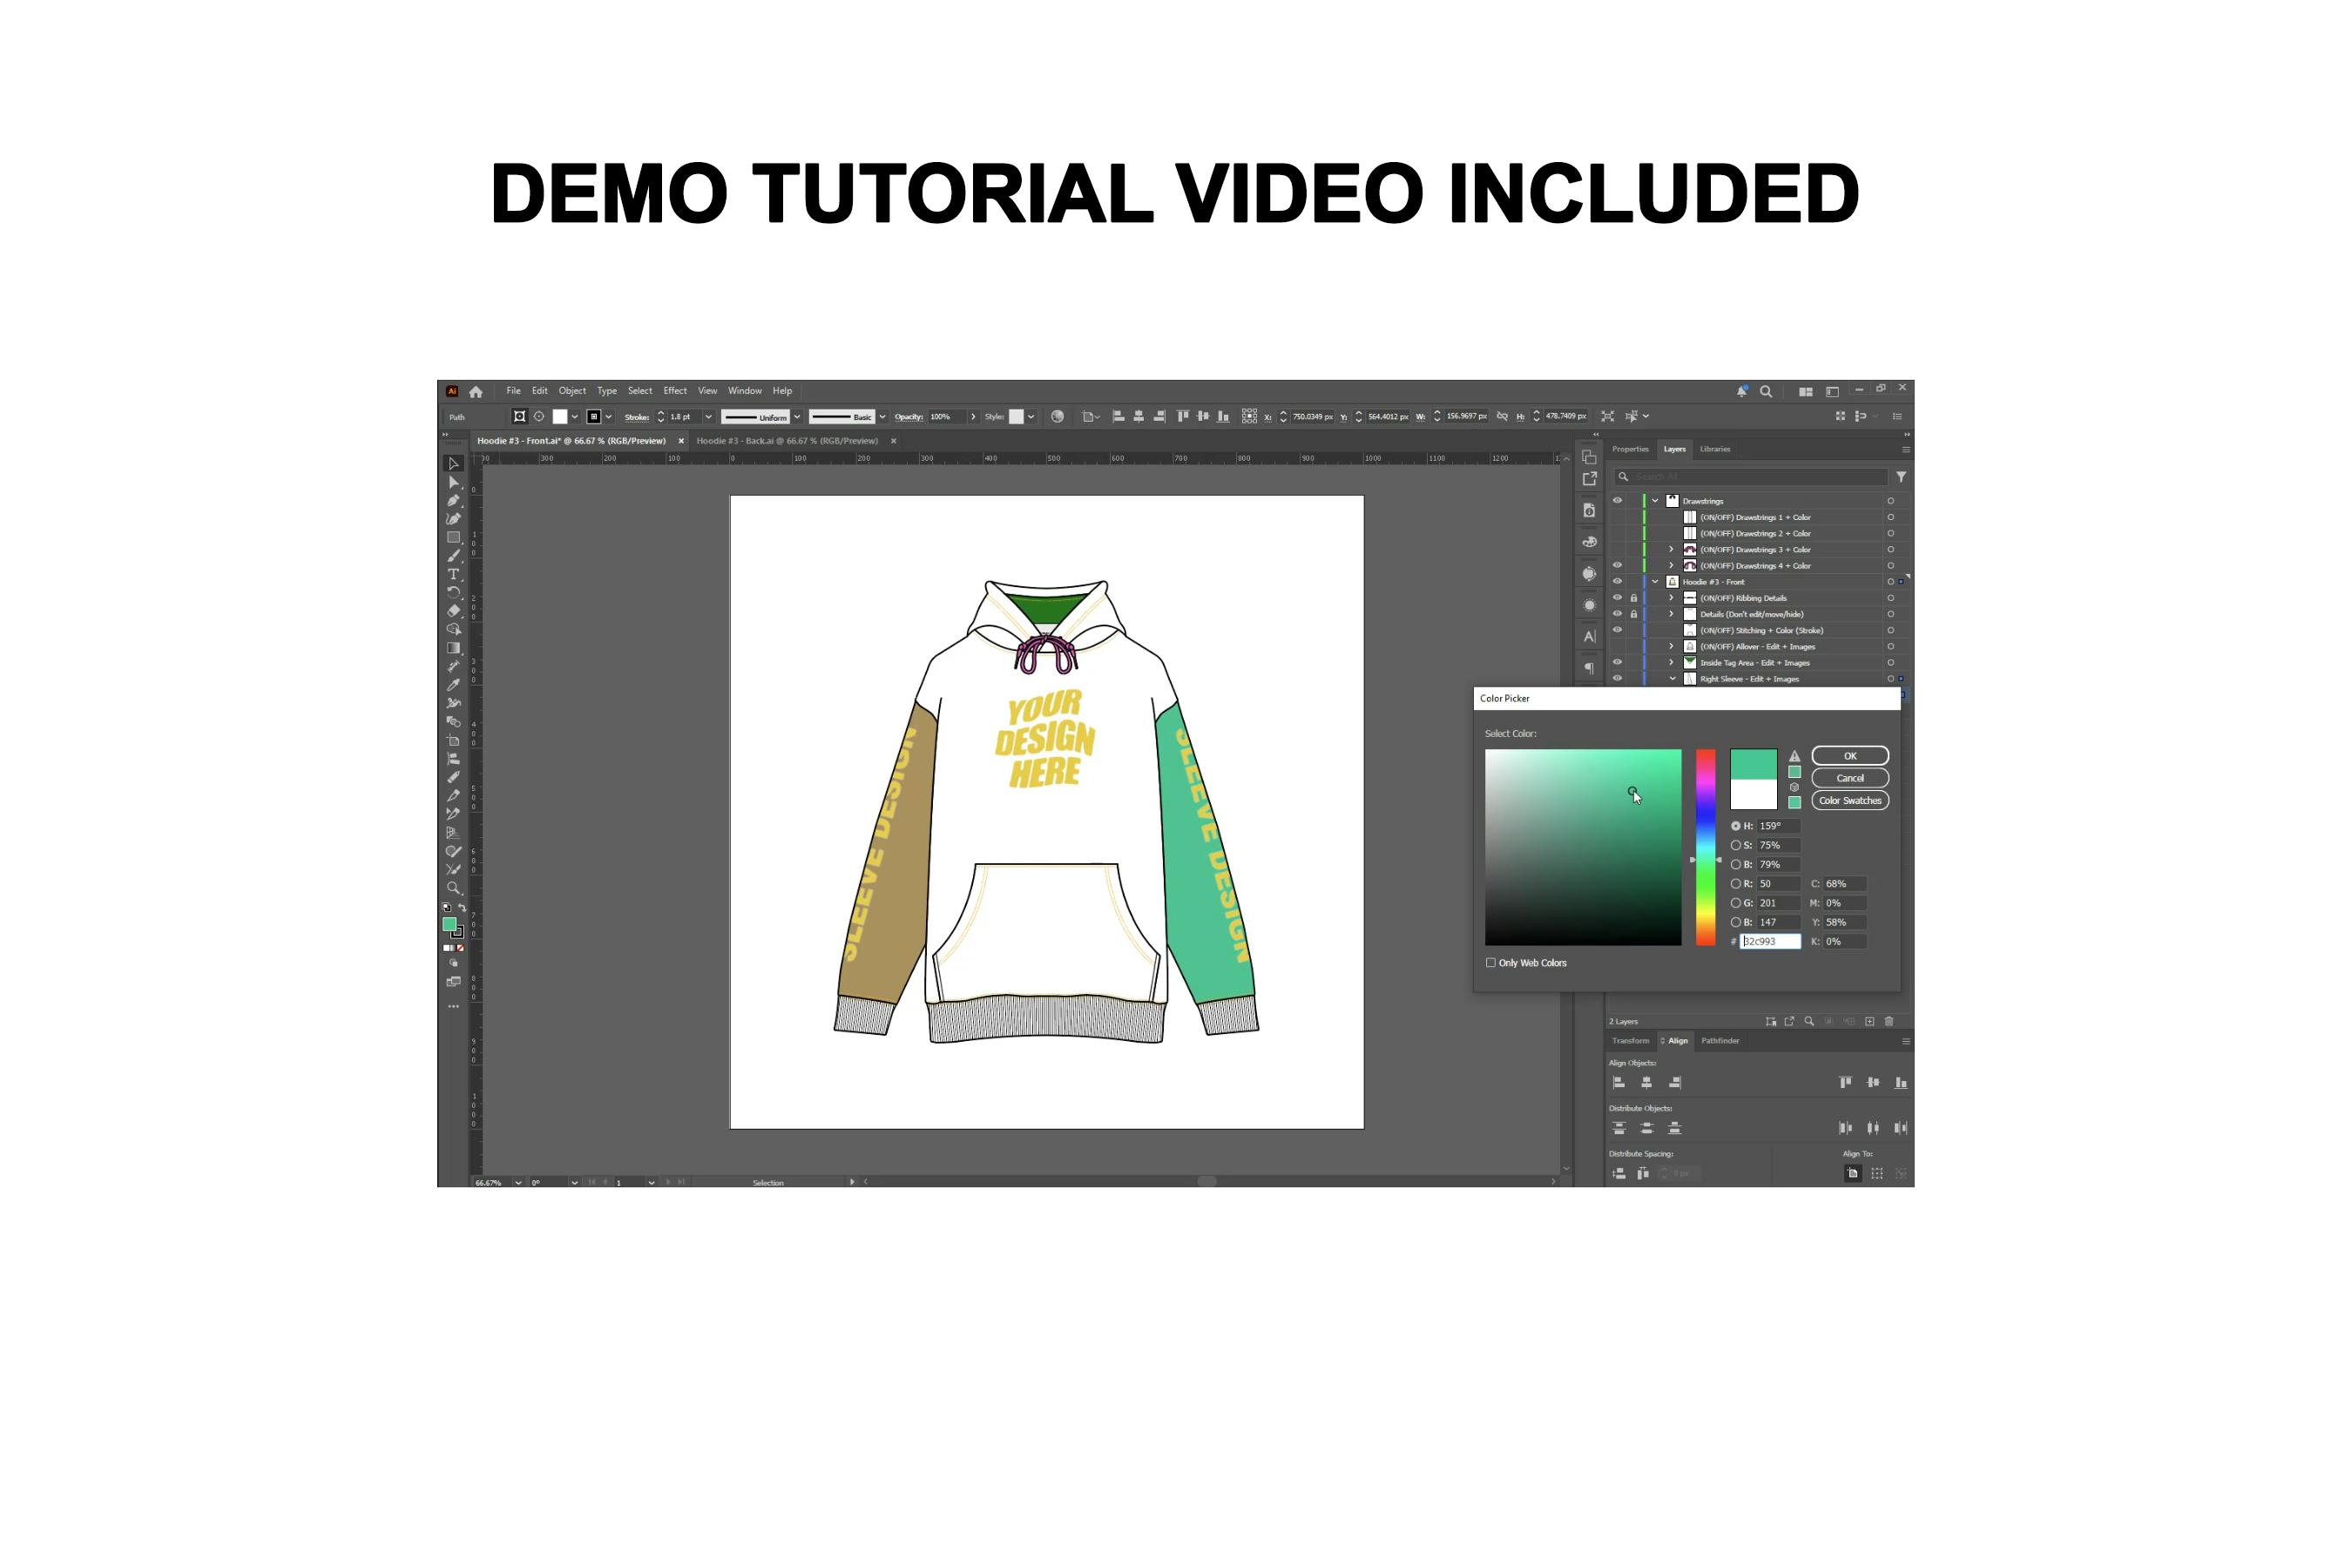Click the Recolor Artwork wheel icon
Viewport: 2352px width, 1568px height.
1057,417
